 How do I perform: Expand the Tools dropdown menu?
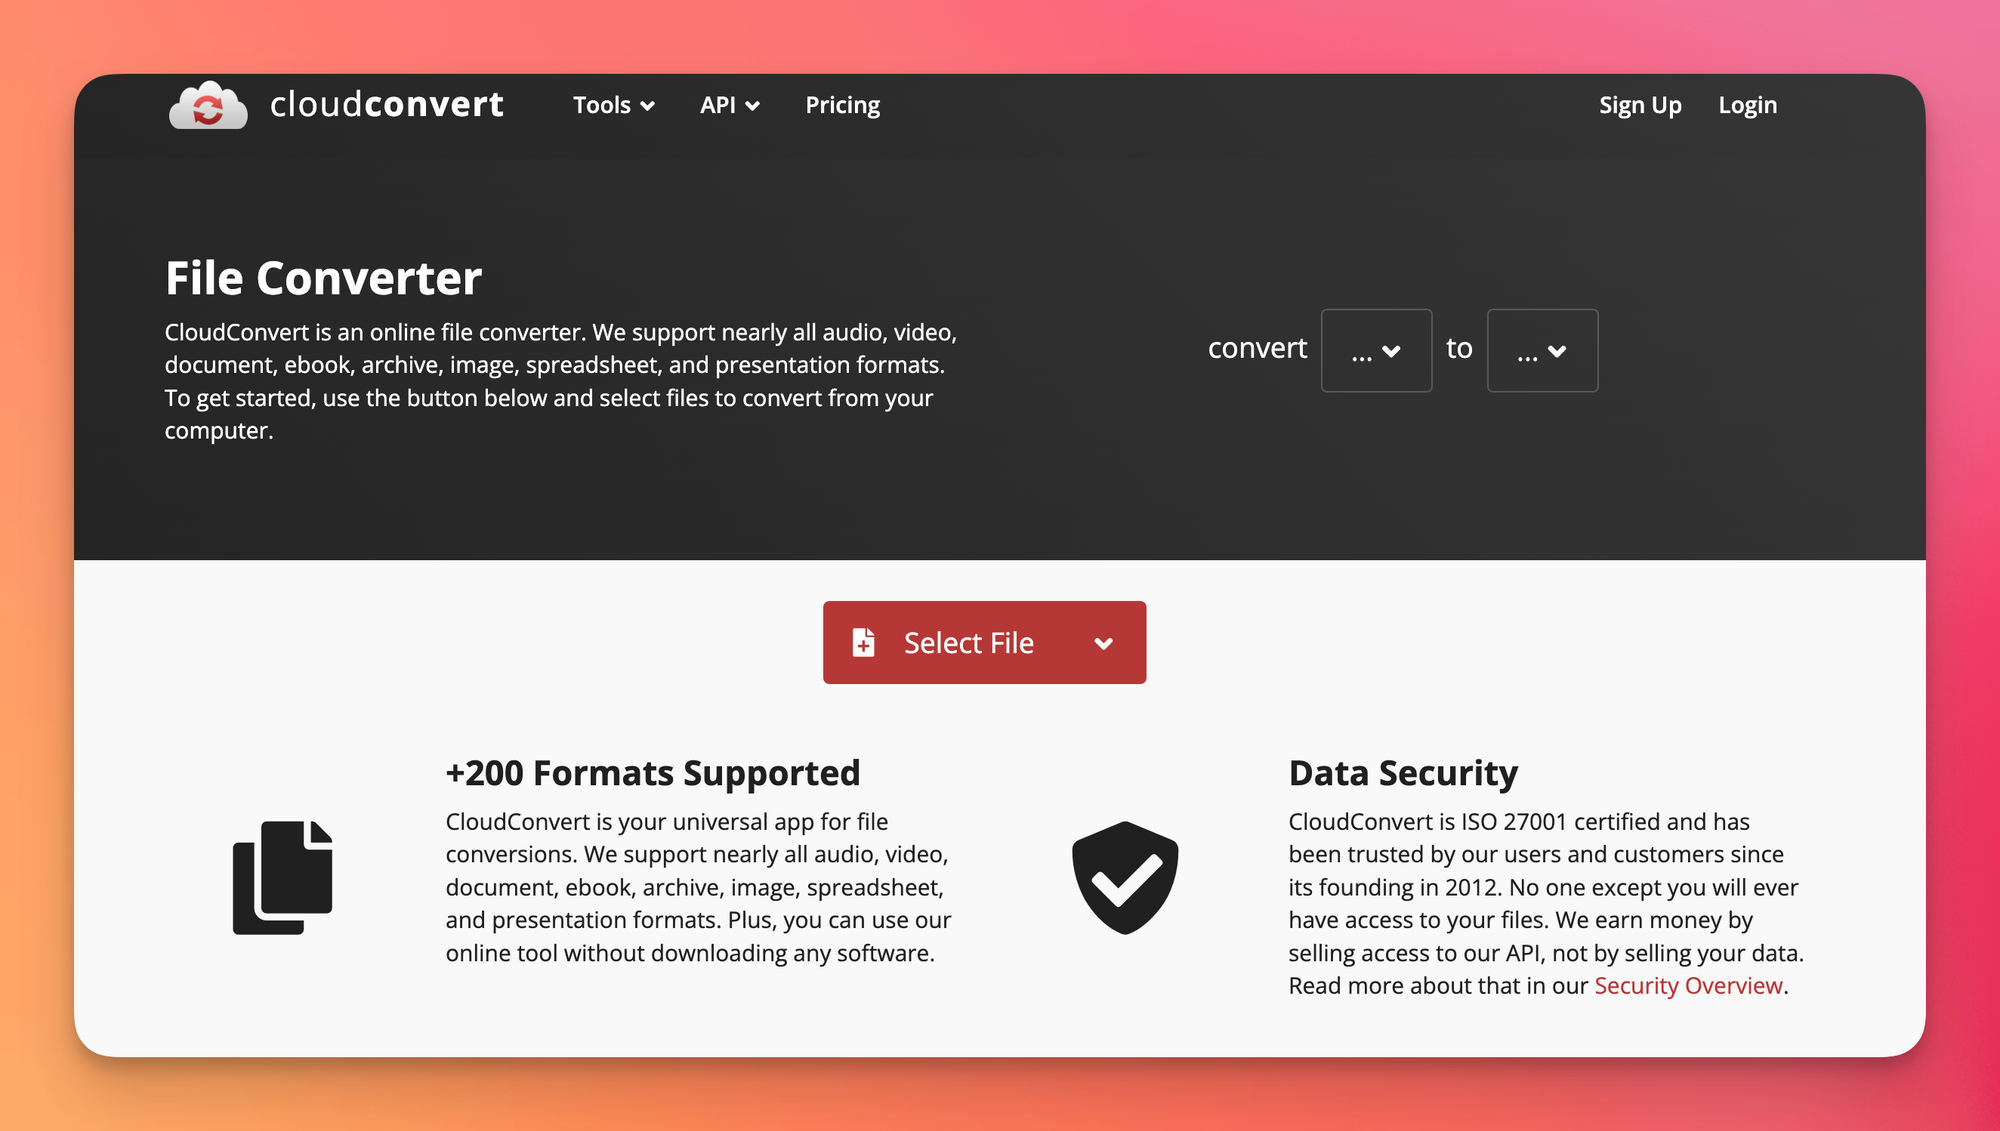click(613, 104)
